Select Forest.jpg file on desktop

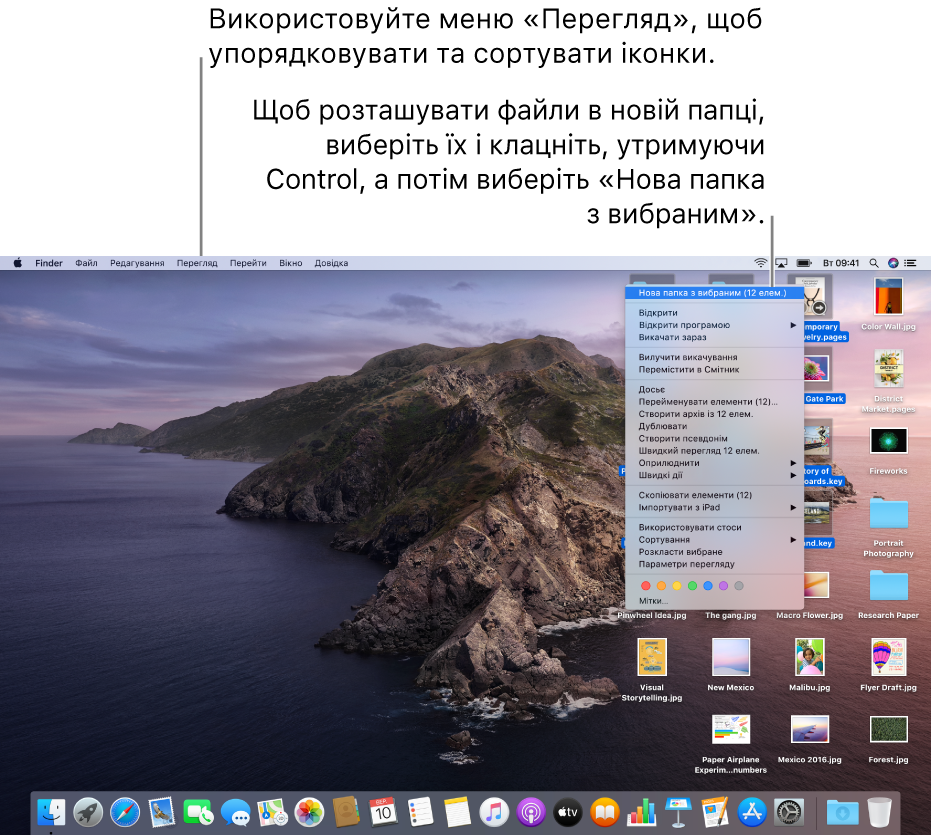point(888,739)
